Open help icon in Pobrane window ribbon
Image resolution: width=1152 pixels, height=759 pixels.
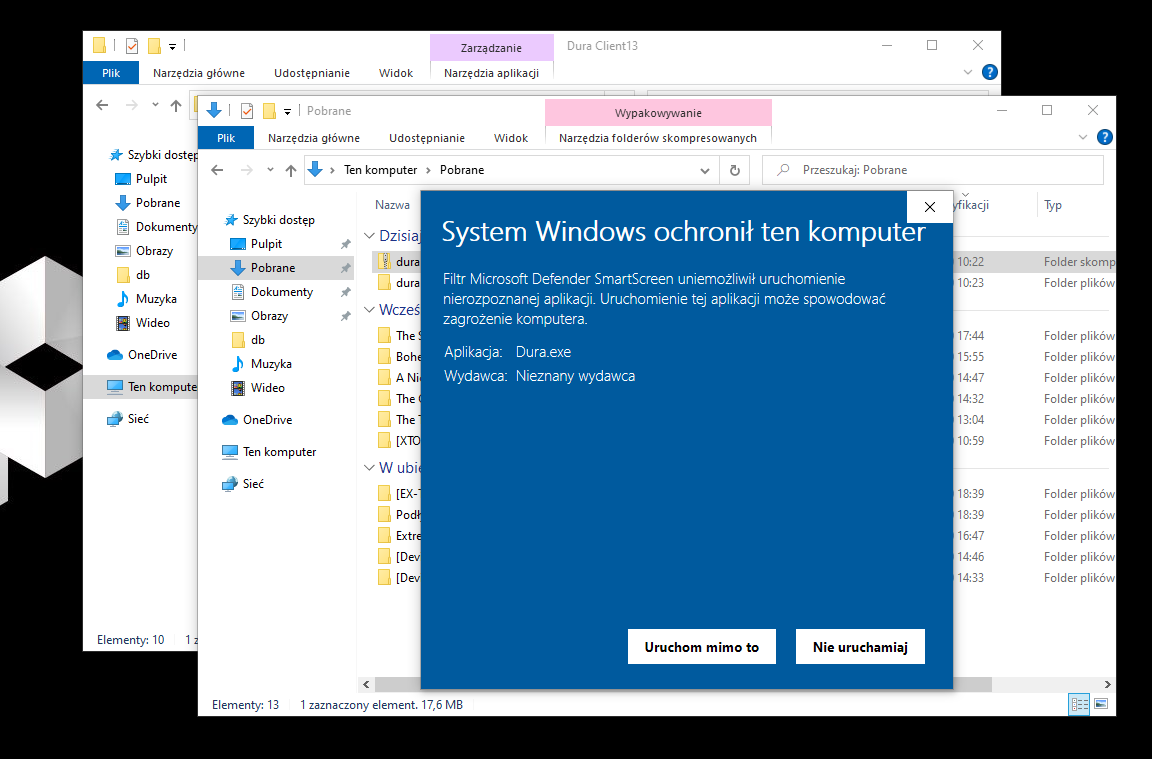[1105, 138]
